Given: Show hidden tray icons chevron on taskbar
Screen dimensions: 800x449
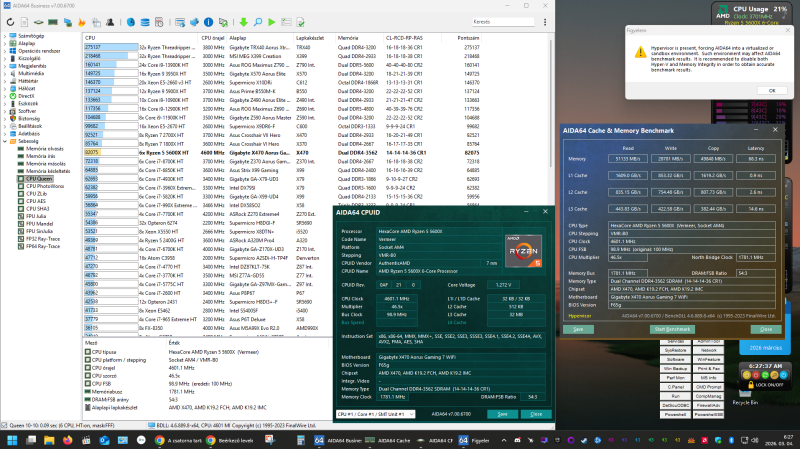Looking at the screenshot, I should [x=504, y=440].
